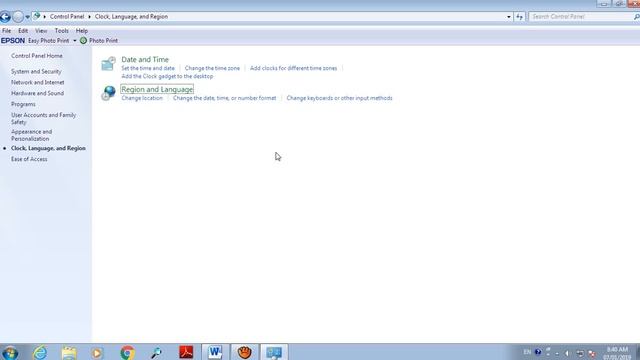Click Change location link

pos(142,98)
